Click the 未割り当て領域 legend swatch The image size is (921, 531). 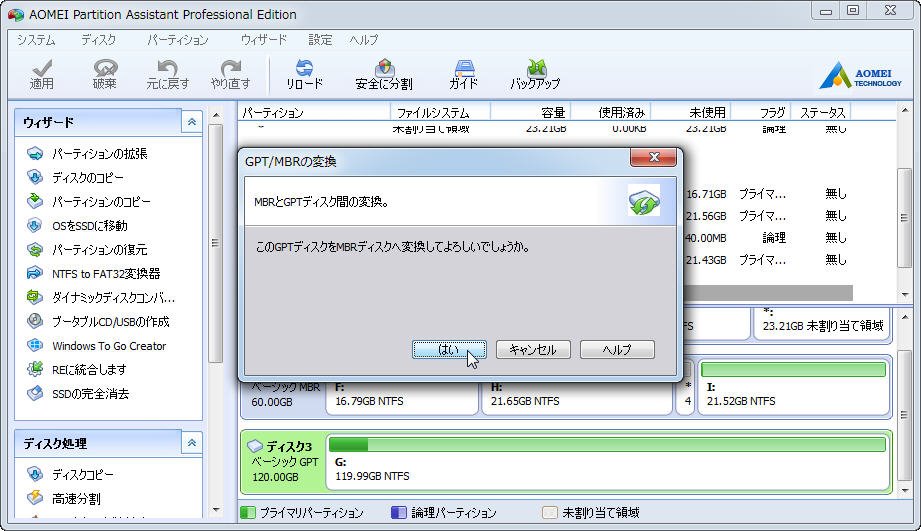(550, 513)
